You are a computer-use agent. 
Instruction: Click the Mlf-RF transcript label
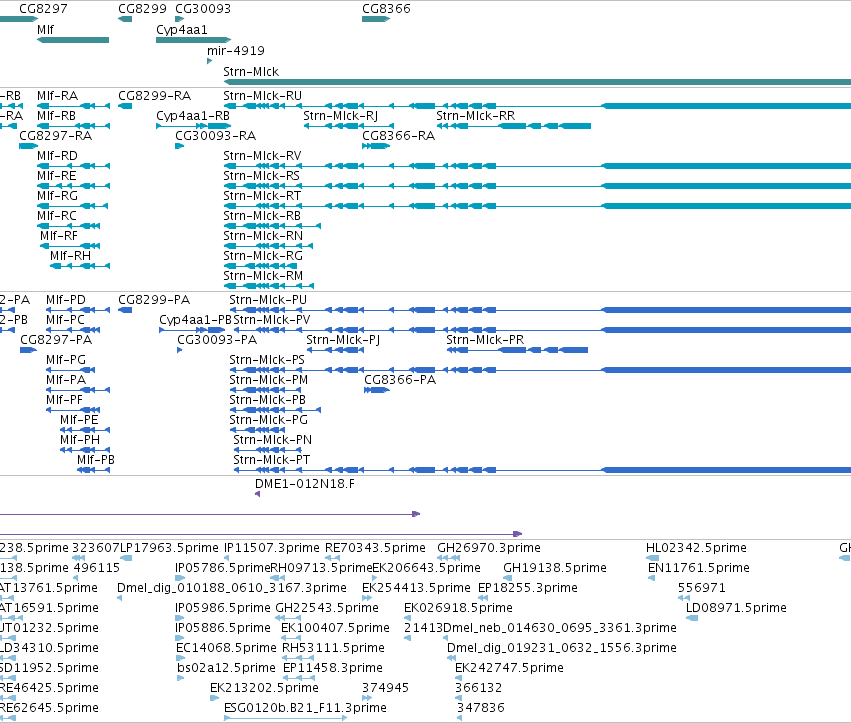(59, 236)
